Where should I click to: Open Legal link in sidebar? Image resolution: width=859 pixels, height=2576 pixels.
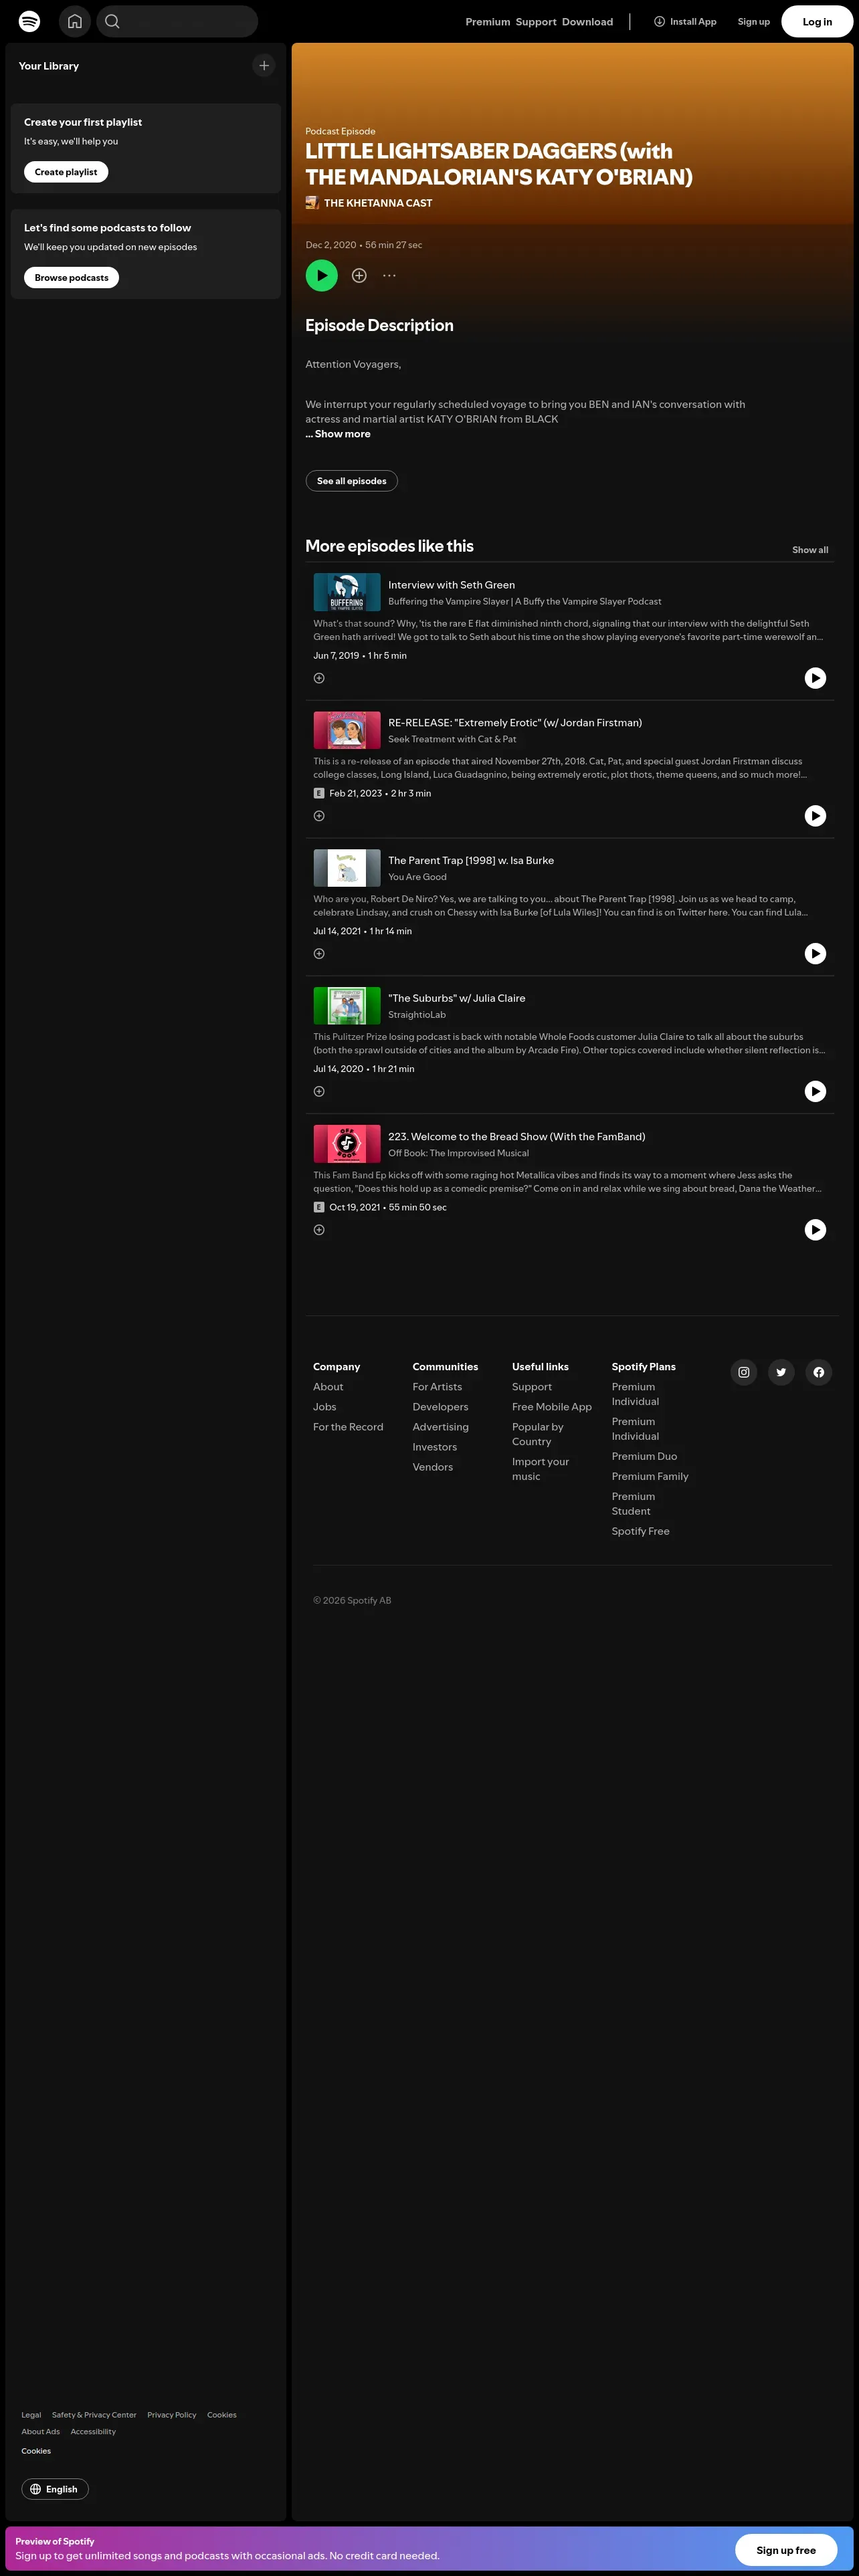[31, 2415]
